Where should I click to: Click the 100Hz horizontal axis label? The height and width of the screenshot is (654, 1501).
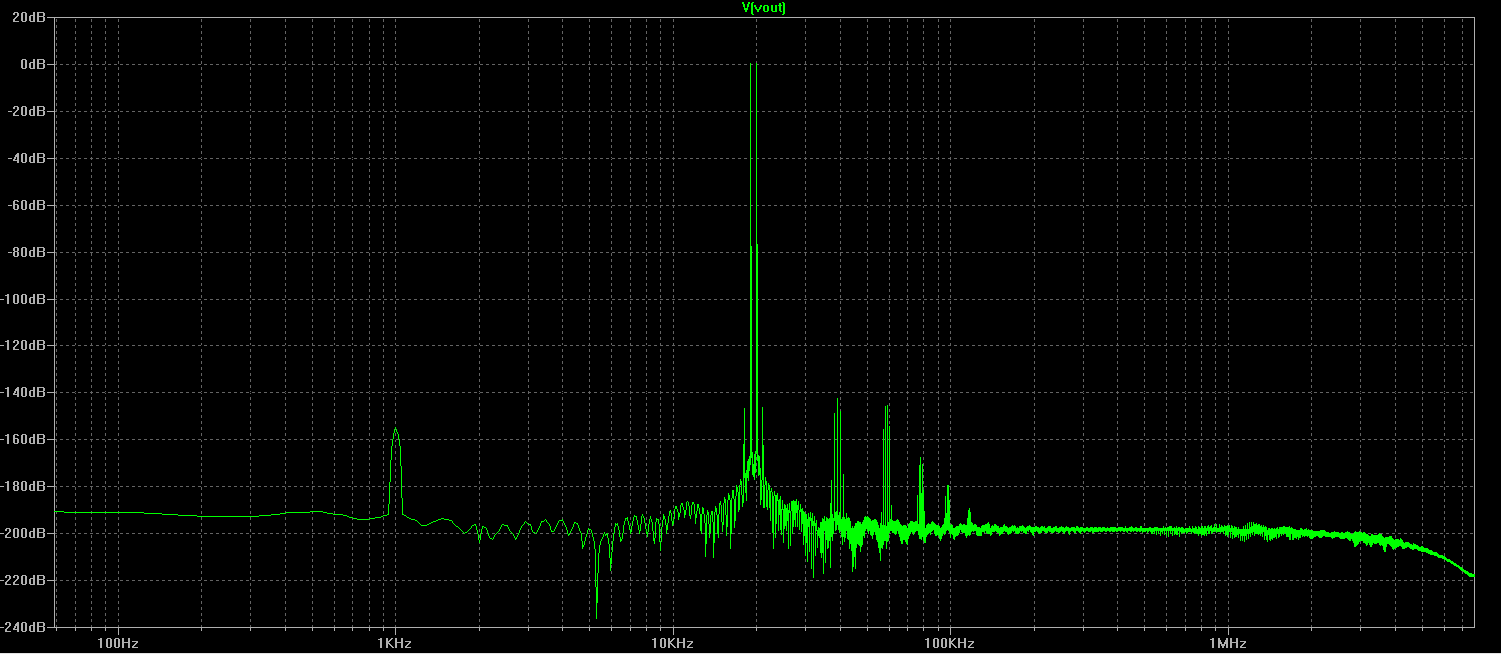[x=118, y=641]
